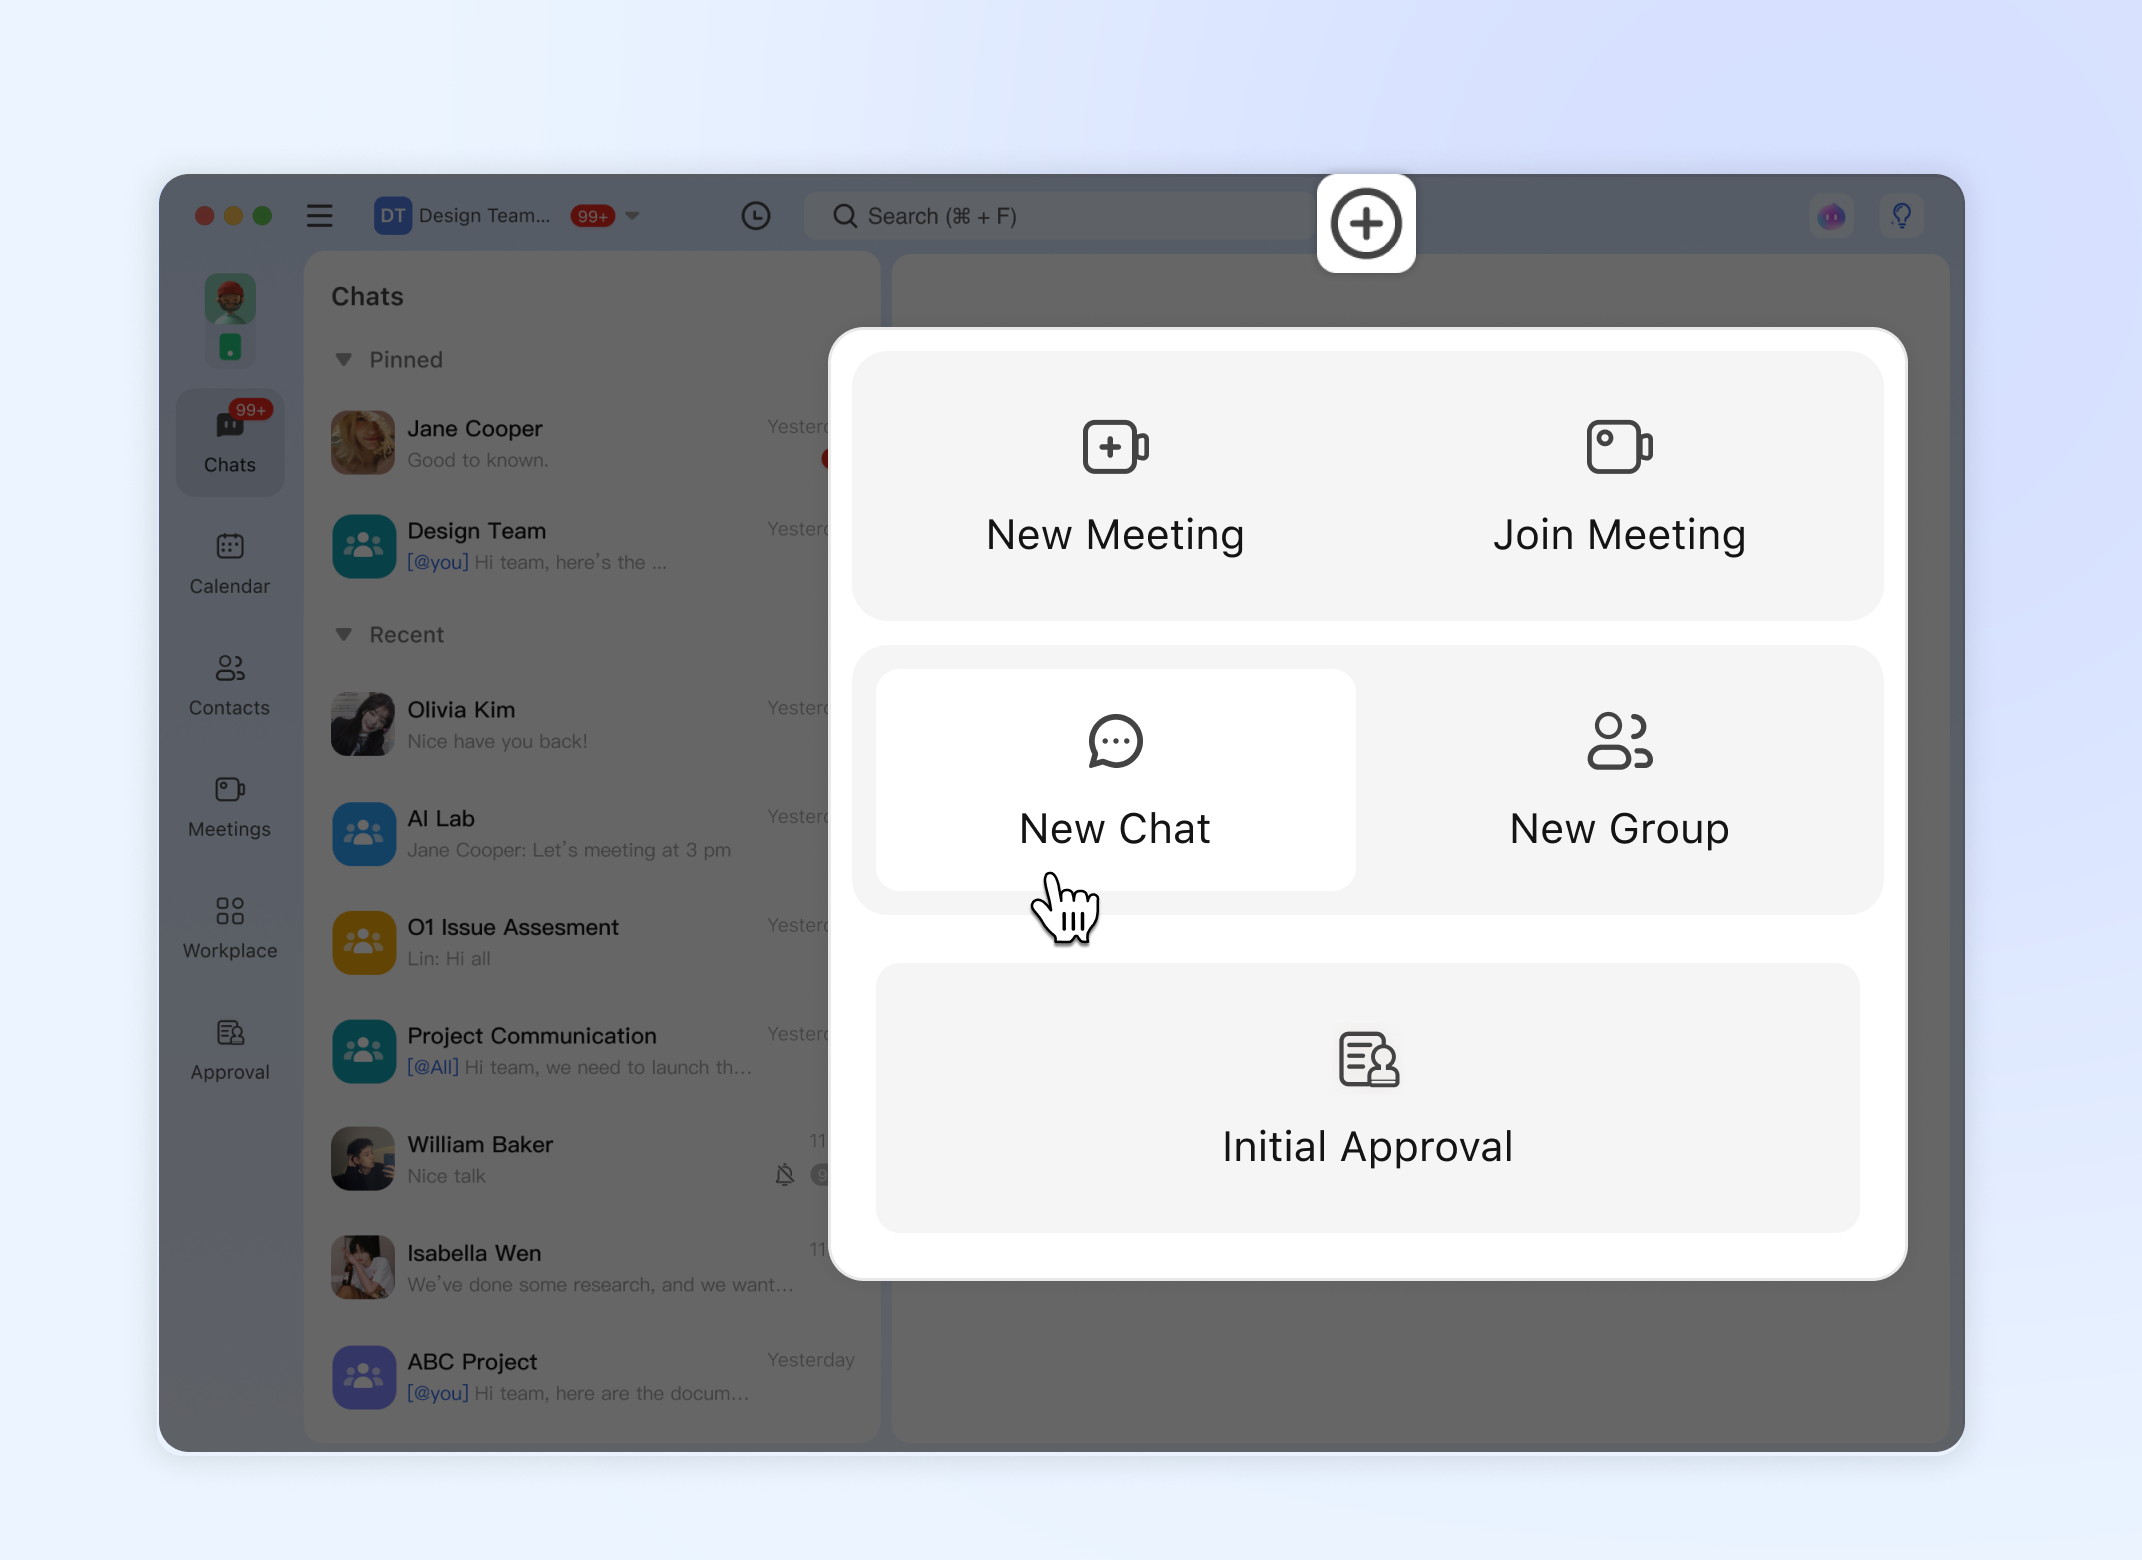Screen dimensions: 2142x1560
Task: Open Design Team workspace dropdown arrow
Action: [x=632, y=216]
